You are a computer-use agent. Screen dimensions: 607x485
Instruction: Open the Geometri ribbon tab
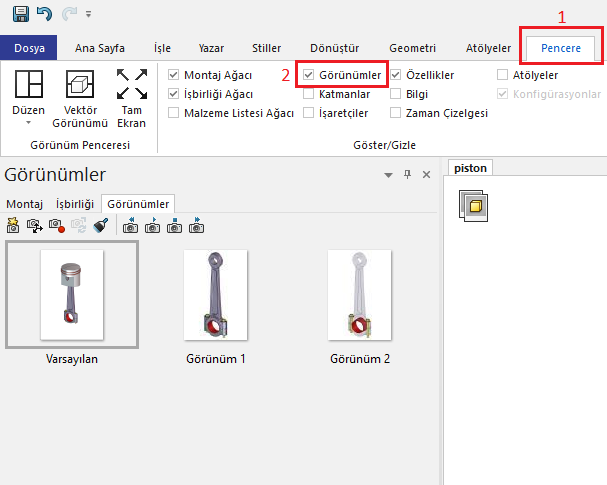point(412,48)
